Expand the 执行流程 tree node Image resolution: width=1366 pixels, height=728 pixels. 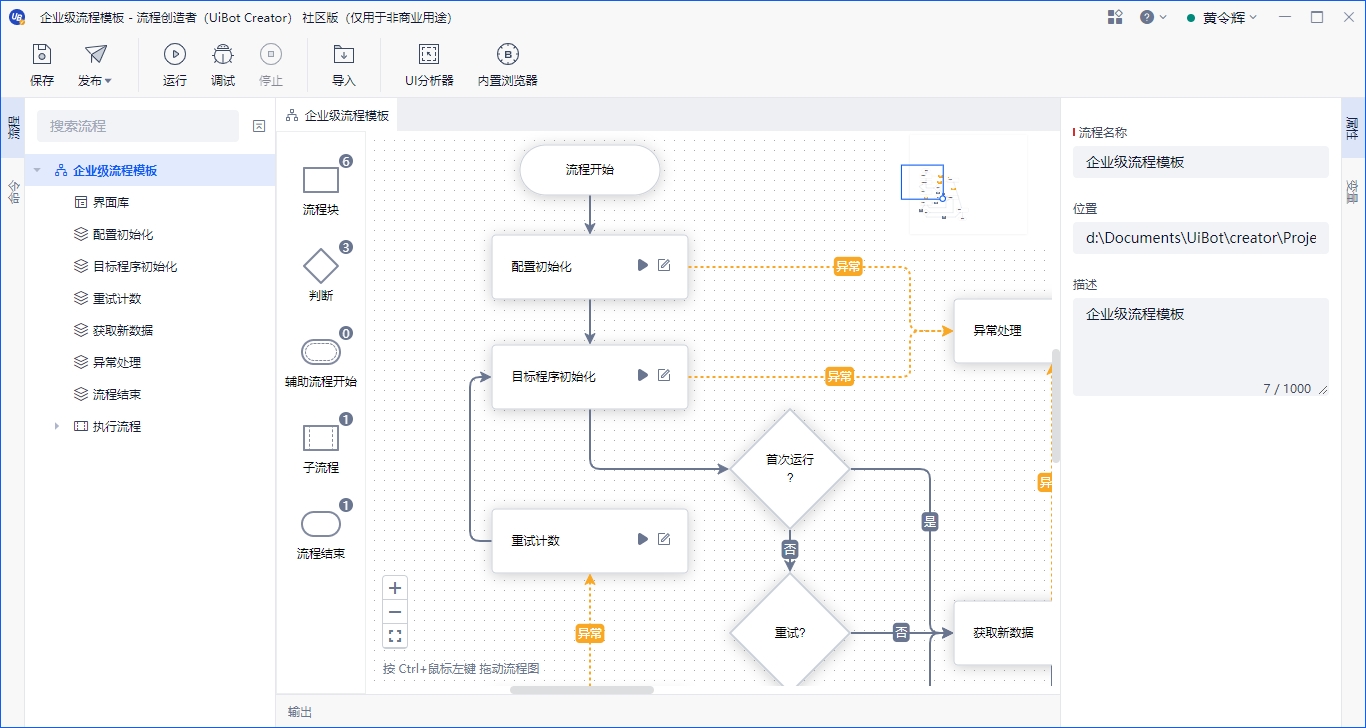[x=57, y=426]
